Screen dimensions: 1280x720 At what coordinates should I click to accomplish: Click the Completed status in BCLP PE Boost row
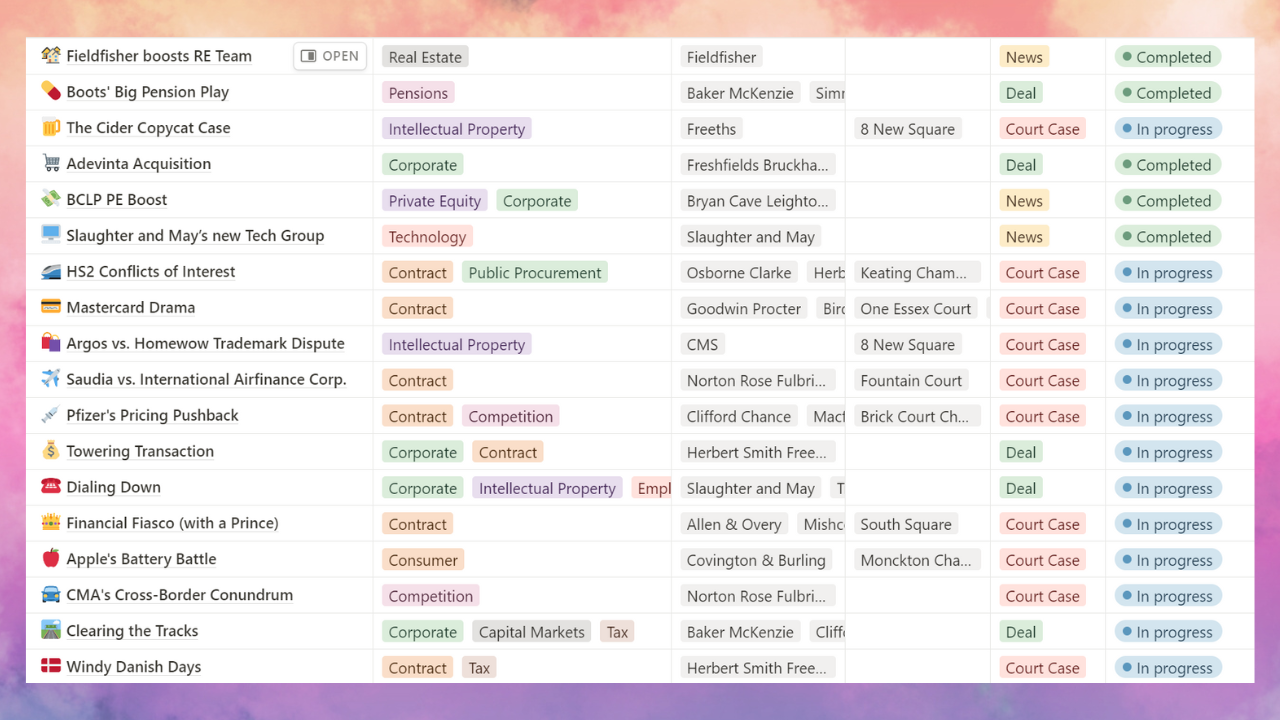tap(1168, 201)
